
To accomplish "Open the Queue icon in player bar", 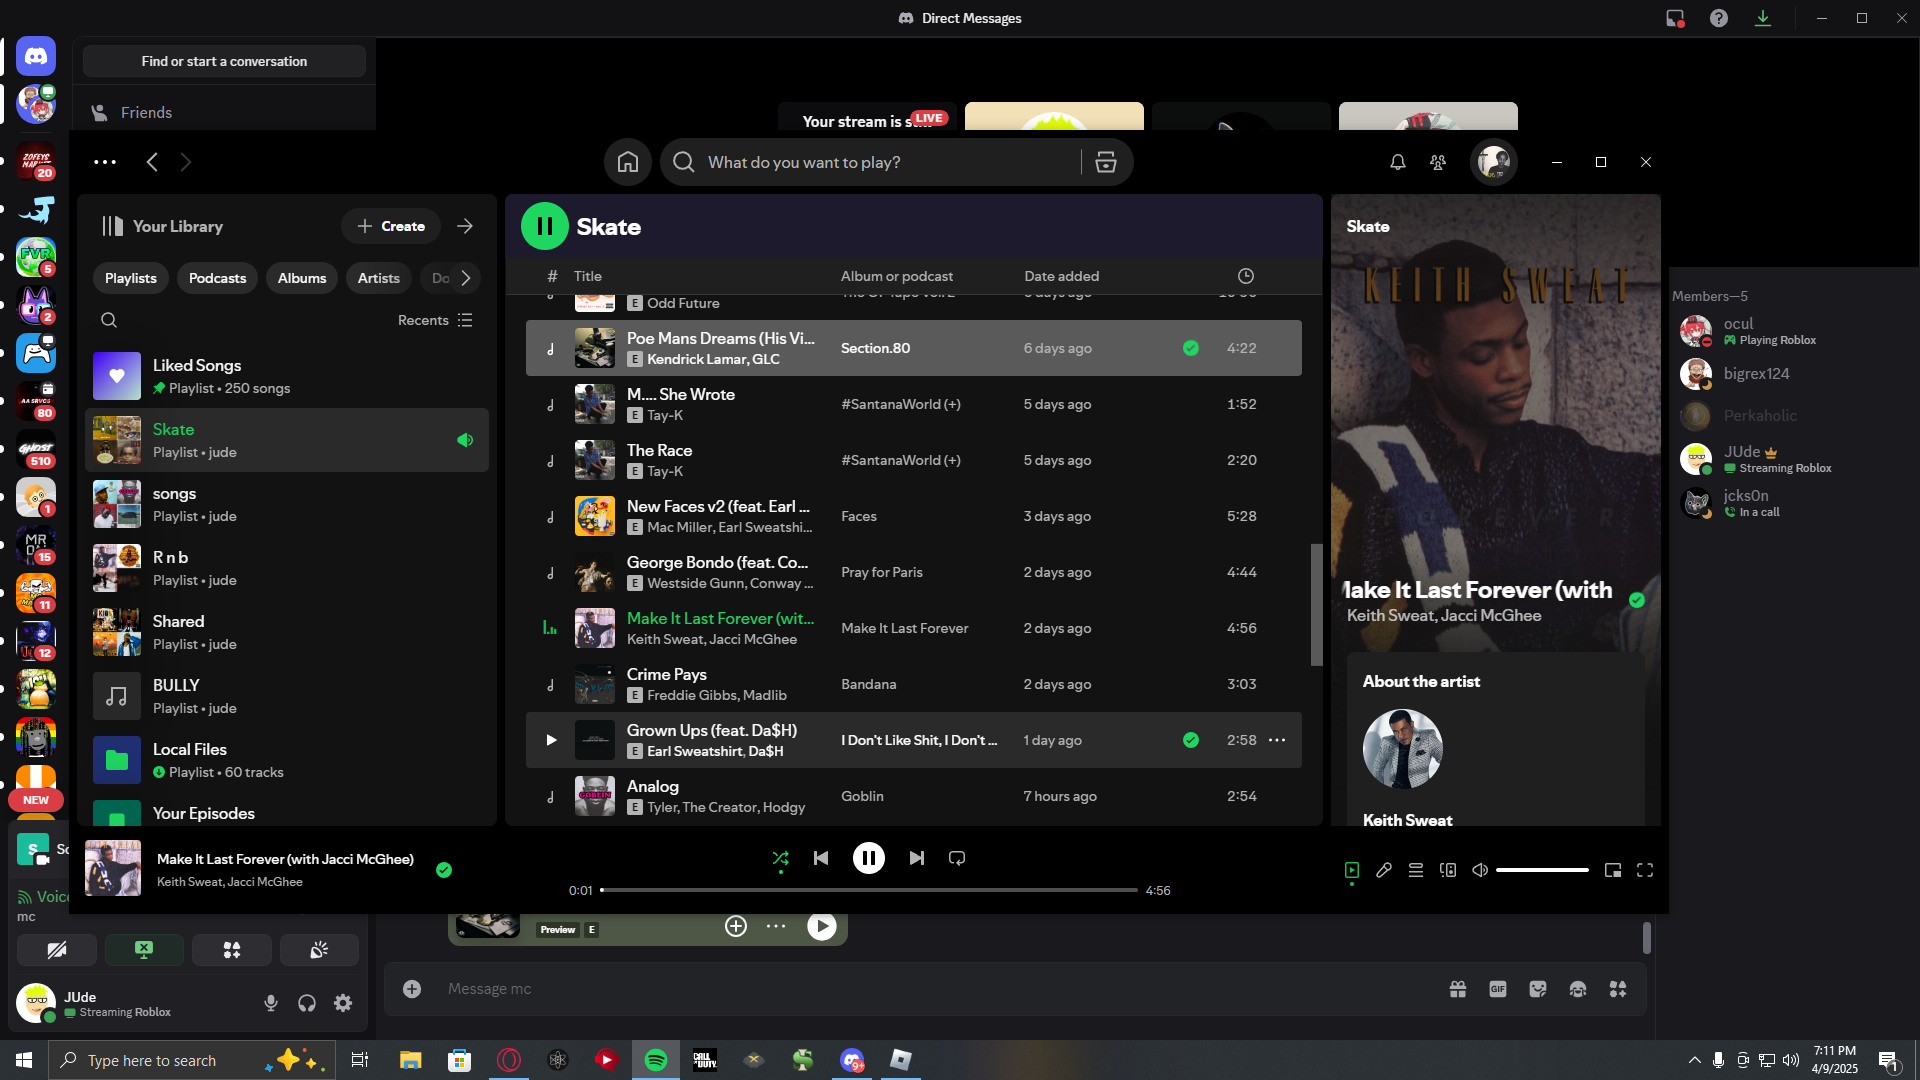I will point(1416,870).
